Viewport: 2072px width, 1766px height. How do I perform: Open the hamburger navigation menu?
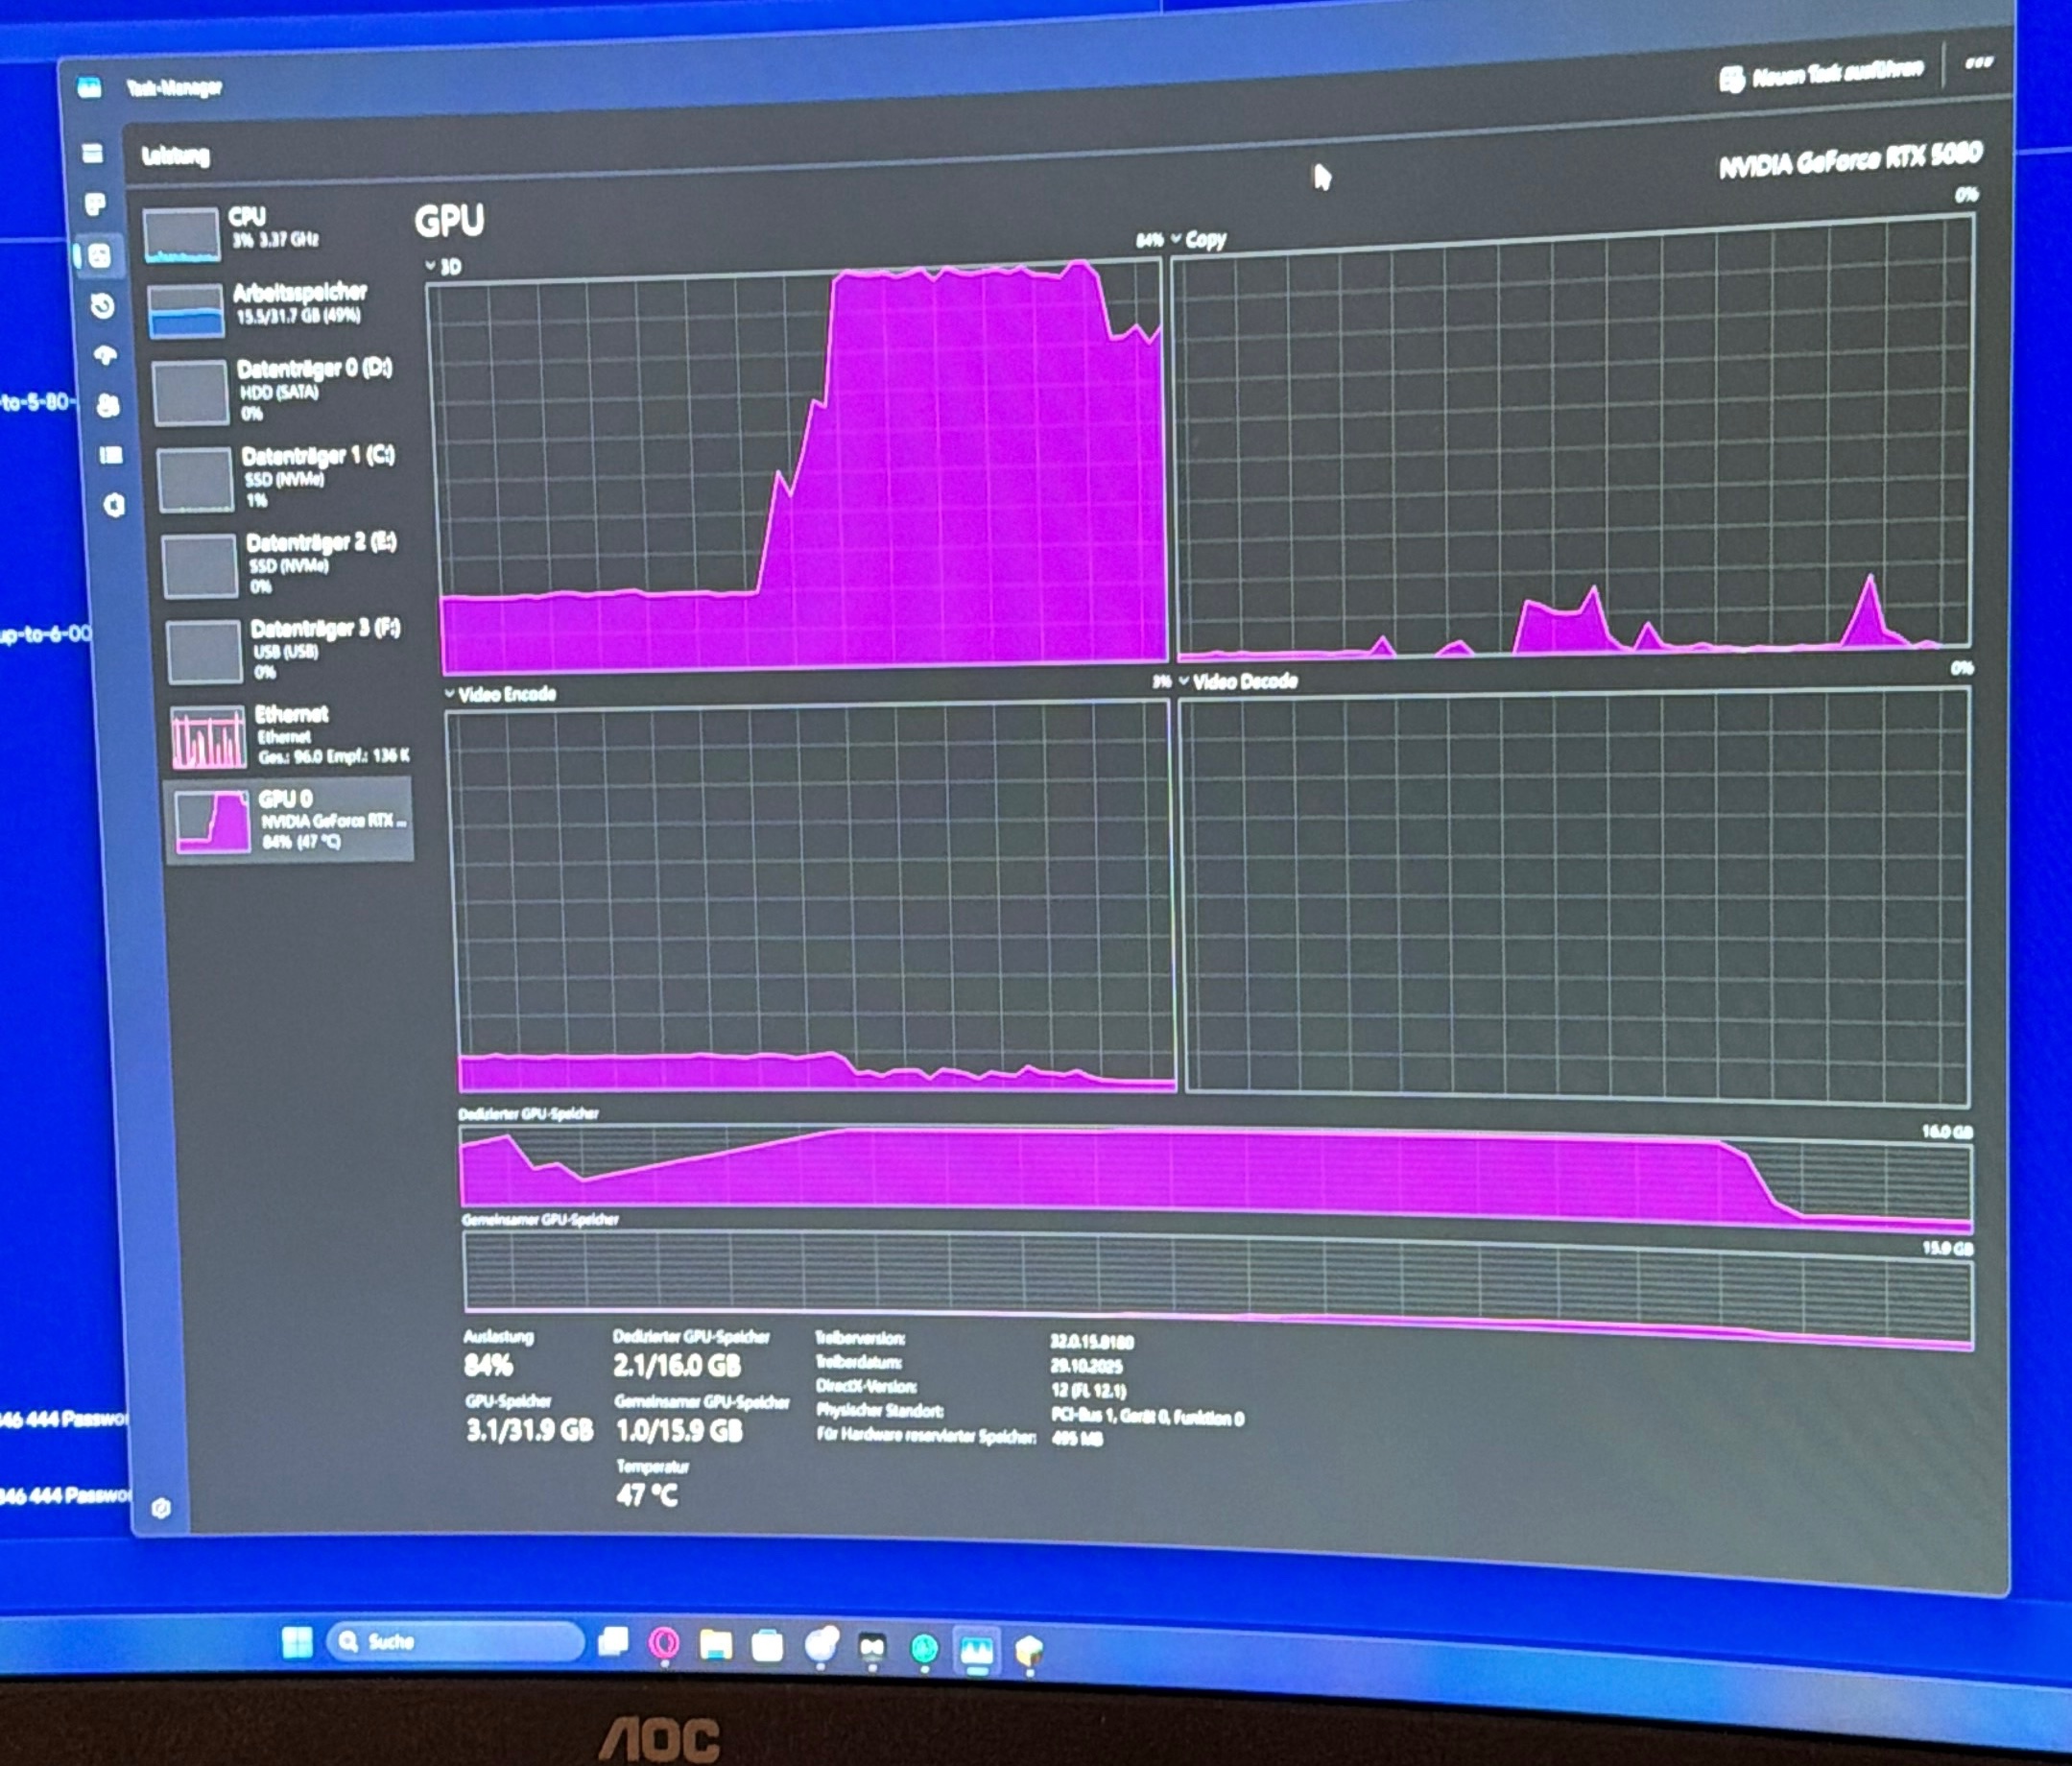(x=92, y=153)
